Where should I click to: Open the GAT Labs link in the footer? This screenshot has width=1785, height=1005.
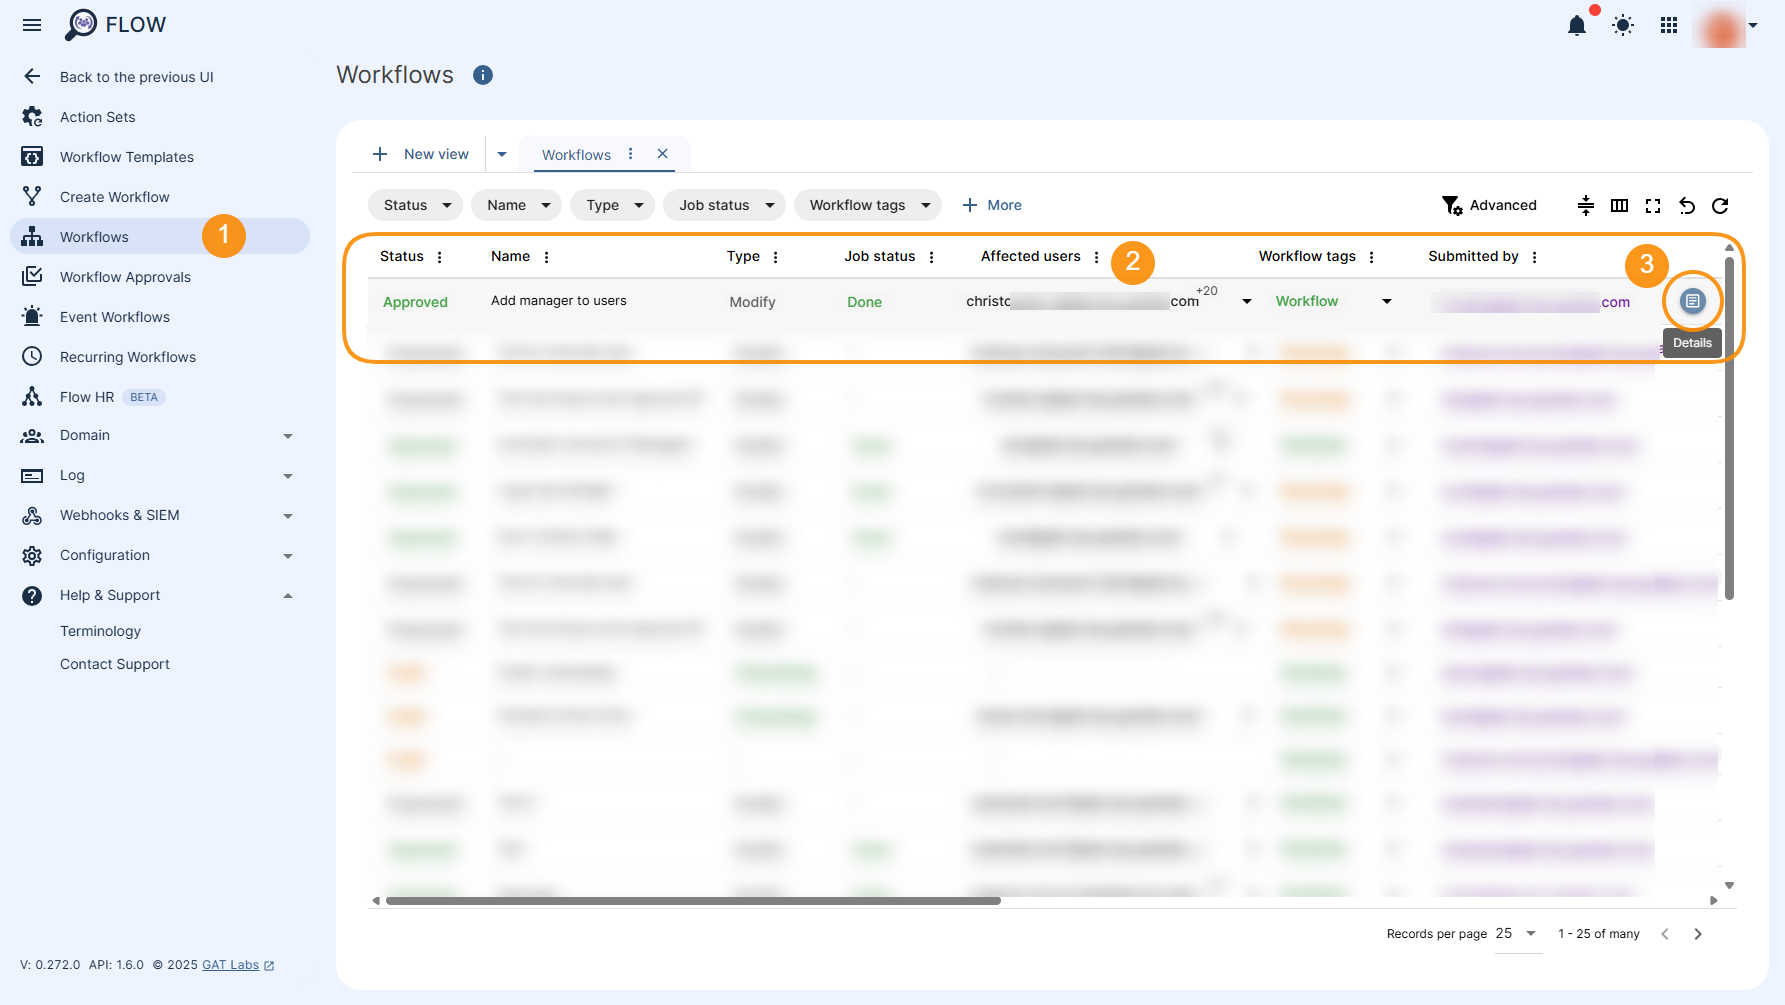tap(230, 965)
